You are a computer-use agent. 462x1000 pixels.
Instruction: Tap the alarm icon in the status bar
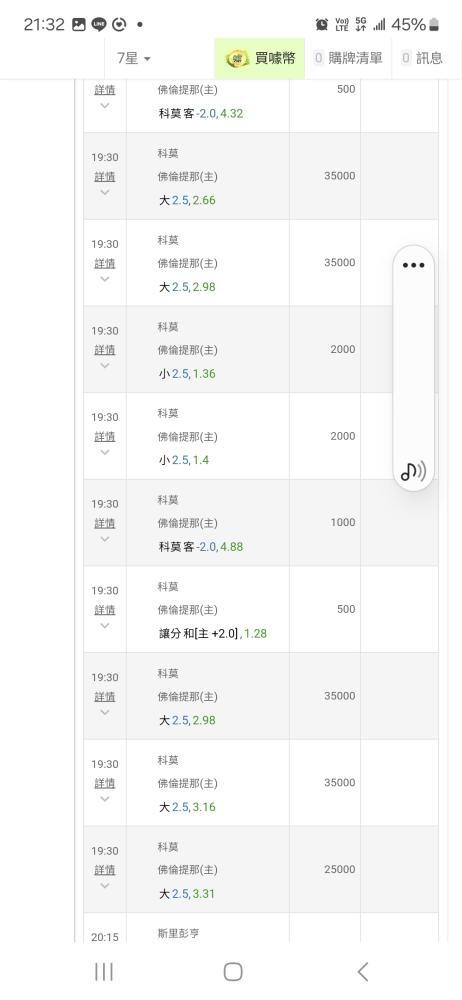tap(322, 25)
